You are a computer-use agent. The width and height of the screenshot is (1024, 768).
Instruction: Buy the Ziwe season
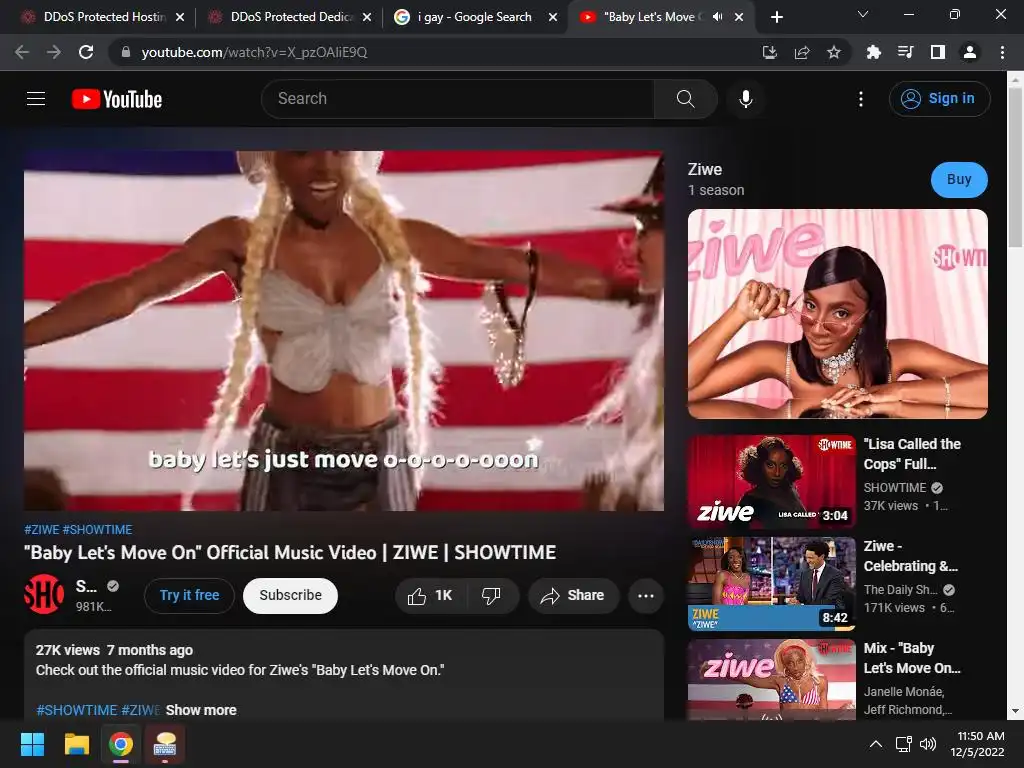(x=959, y=180)
